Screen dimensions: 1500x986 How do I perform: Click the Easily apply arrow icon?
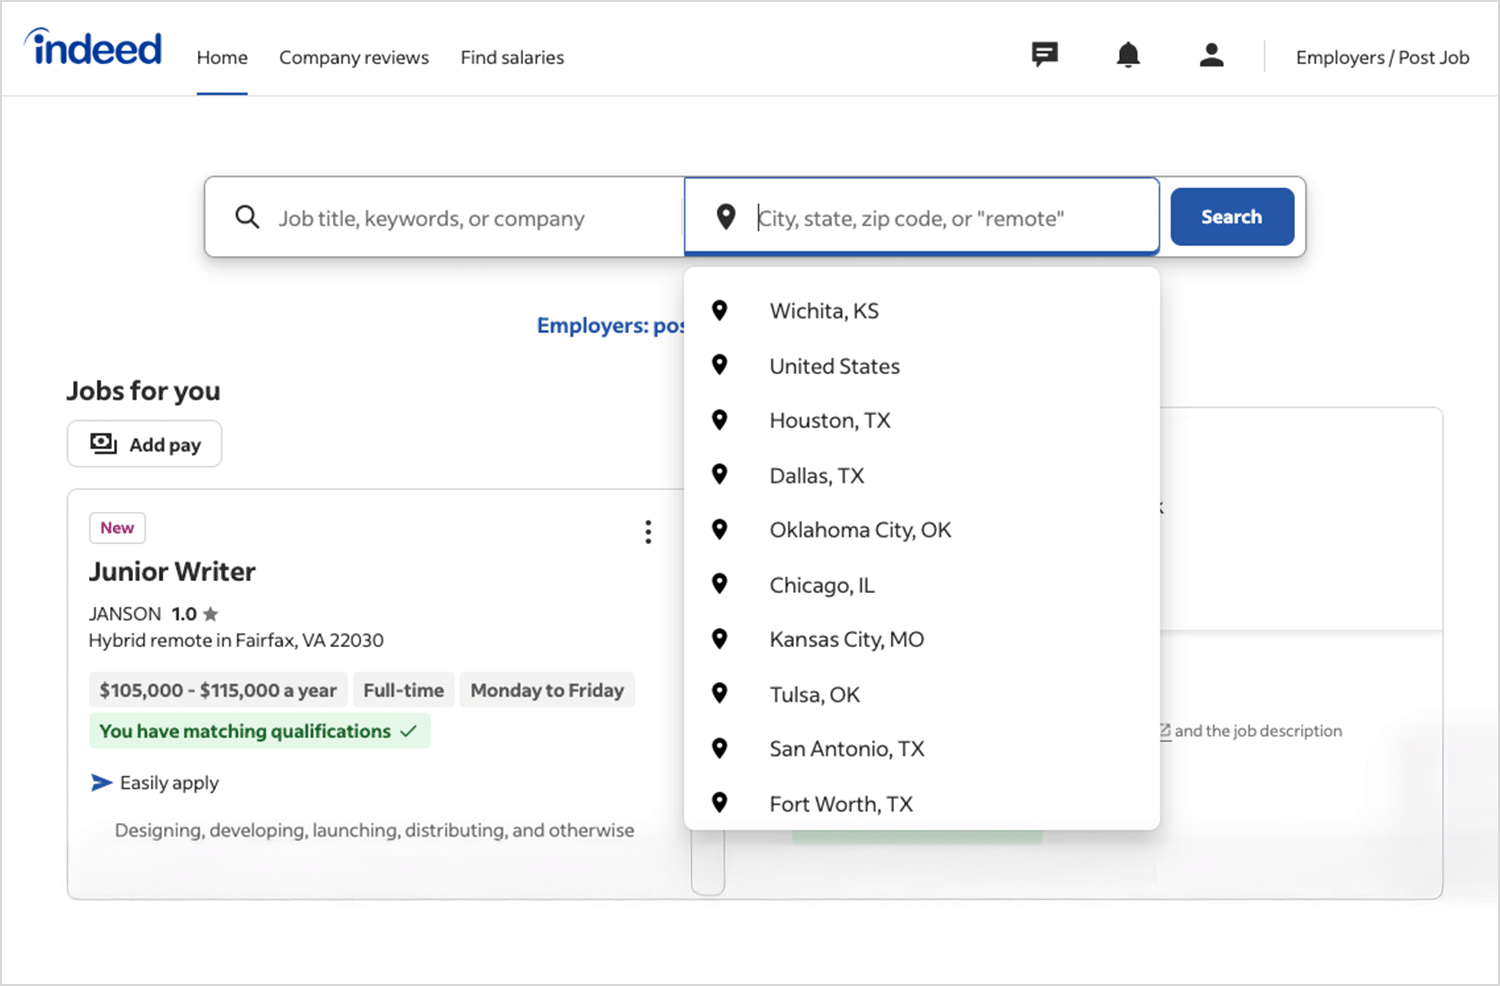click(x=101, y=782)
